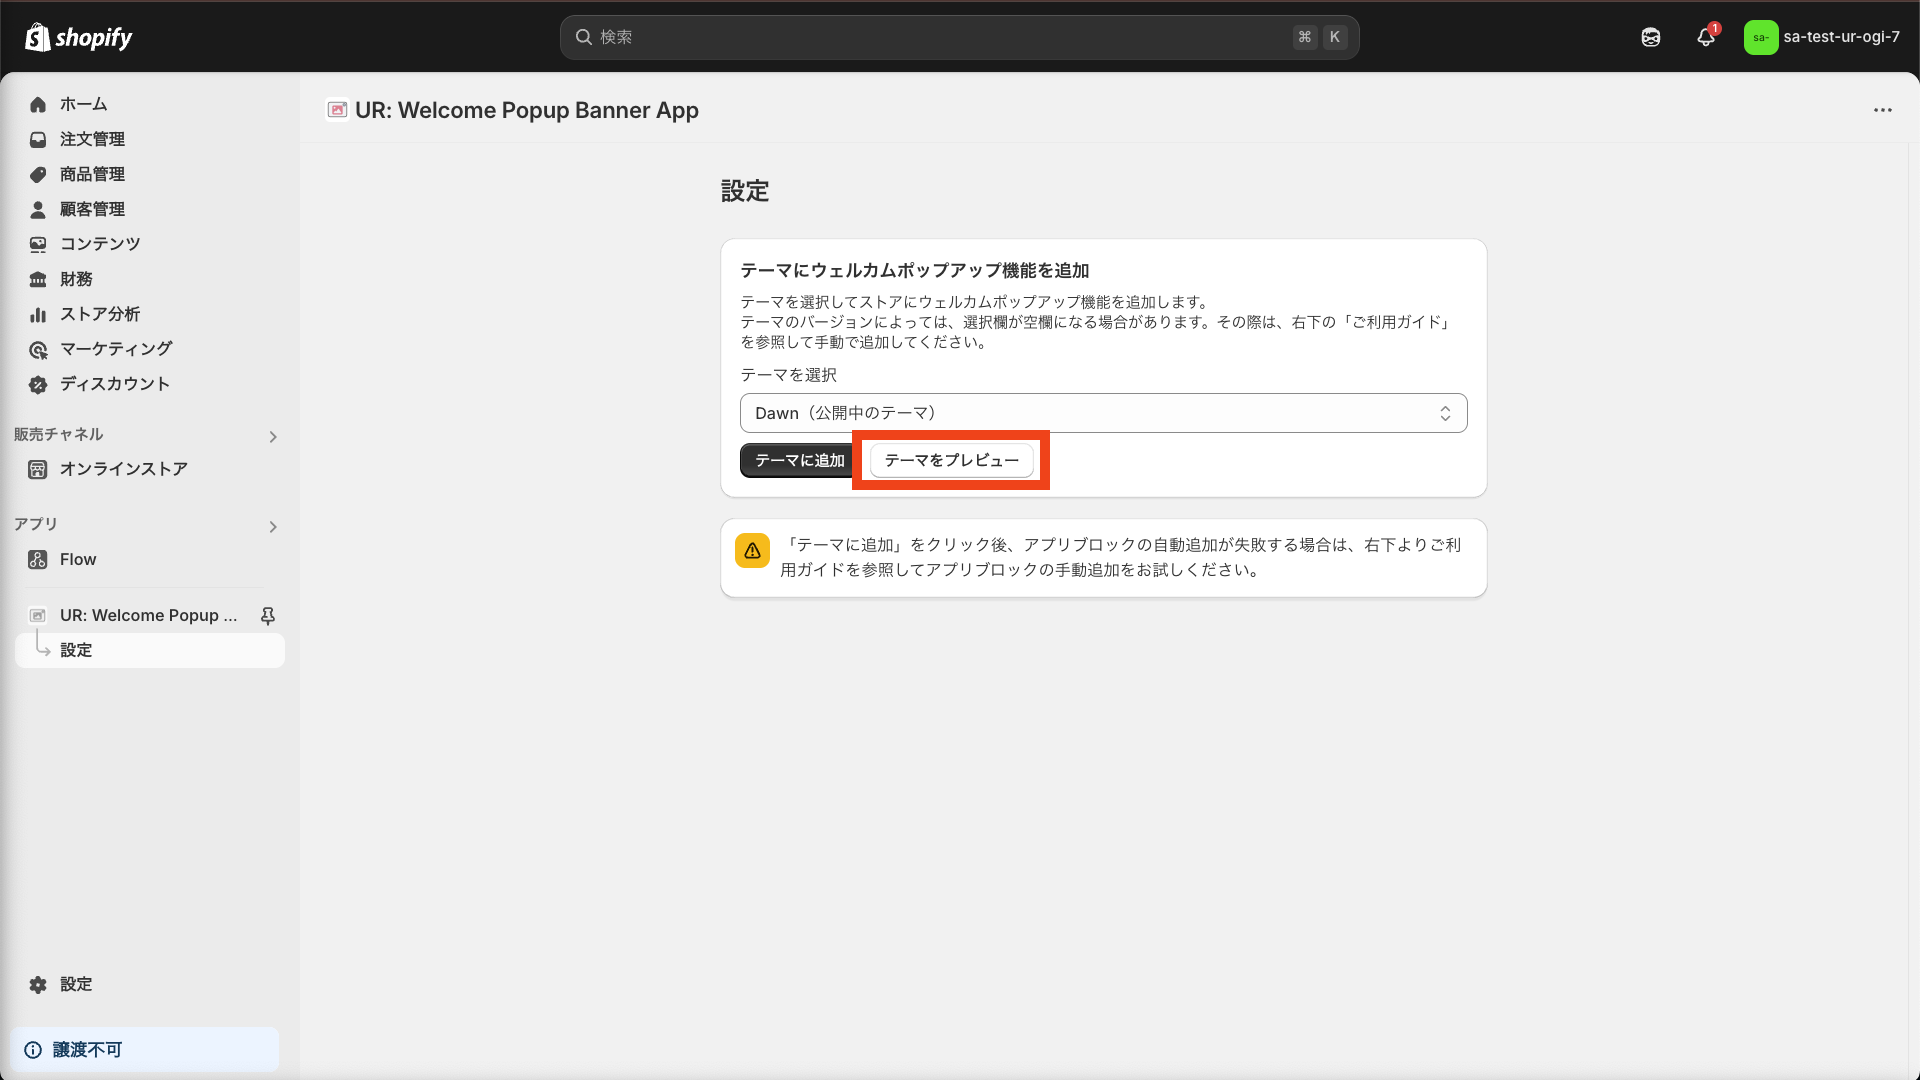
Task: Expand the 販売チャネル section chevron
Action: click(273, 437)
